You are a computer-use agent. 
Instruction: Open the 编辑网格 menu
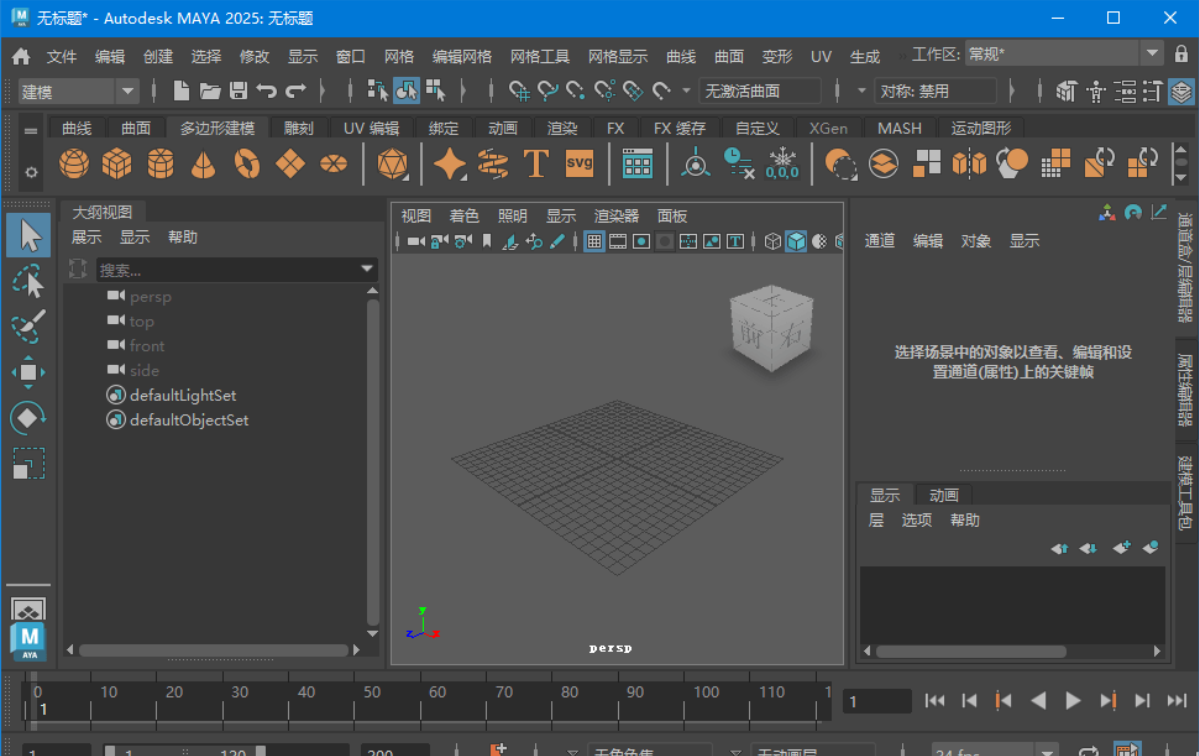462,57
